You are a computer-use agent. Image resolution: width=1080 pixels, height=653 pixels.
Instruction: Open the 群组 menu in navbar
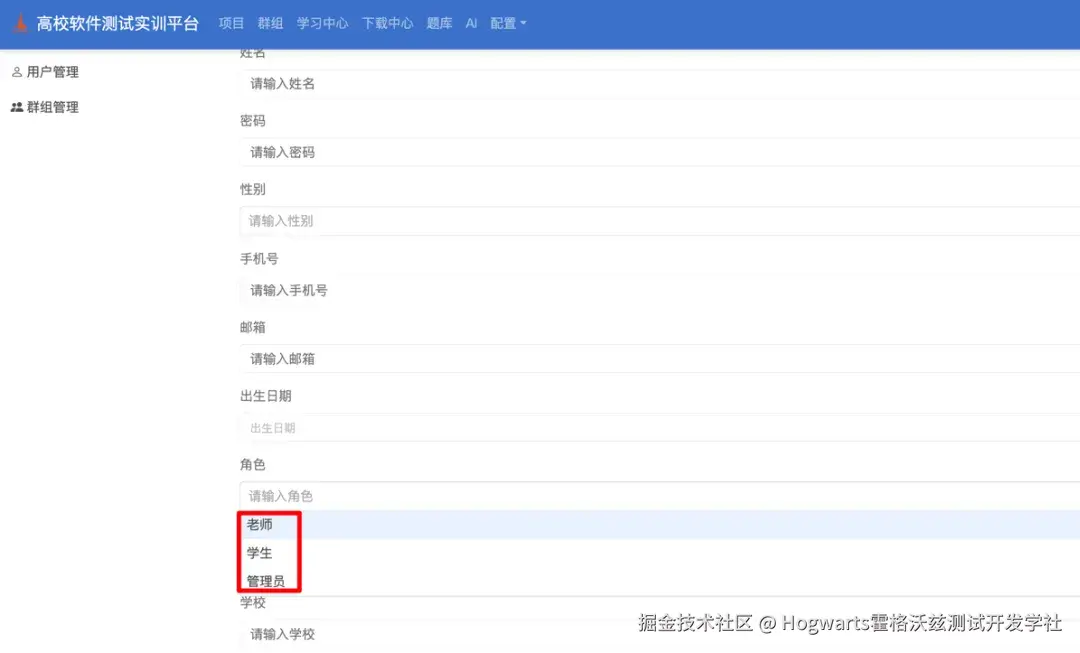click(270, 22)
